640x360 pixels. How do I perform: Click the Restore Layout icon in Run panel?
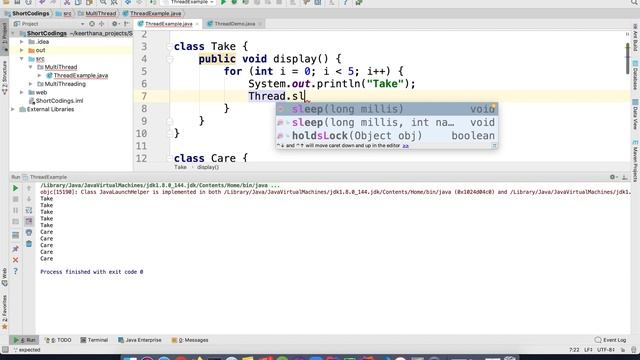[16, 236]
